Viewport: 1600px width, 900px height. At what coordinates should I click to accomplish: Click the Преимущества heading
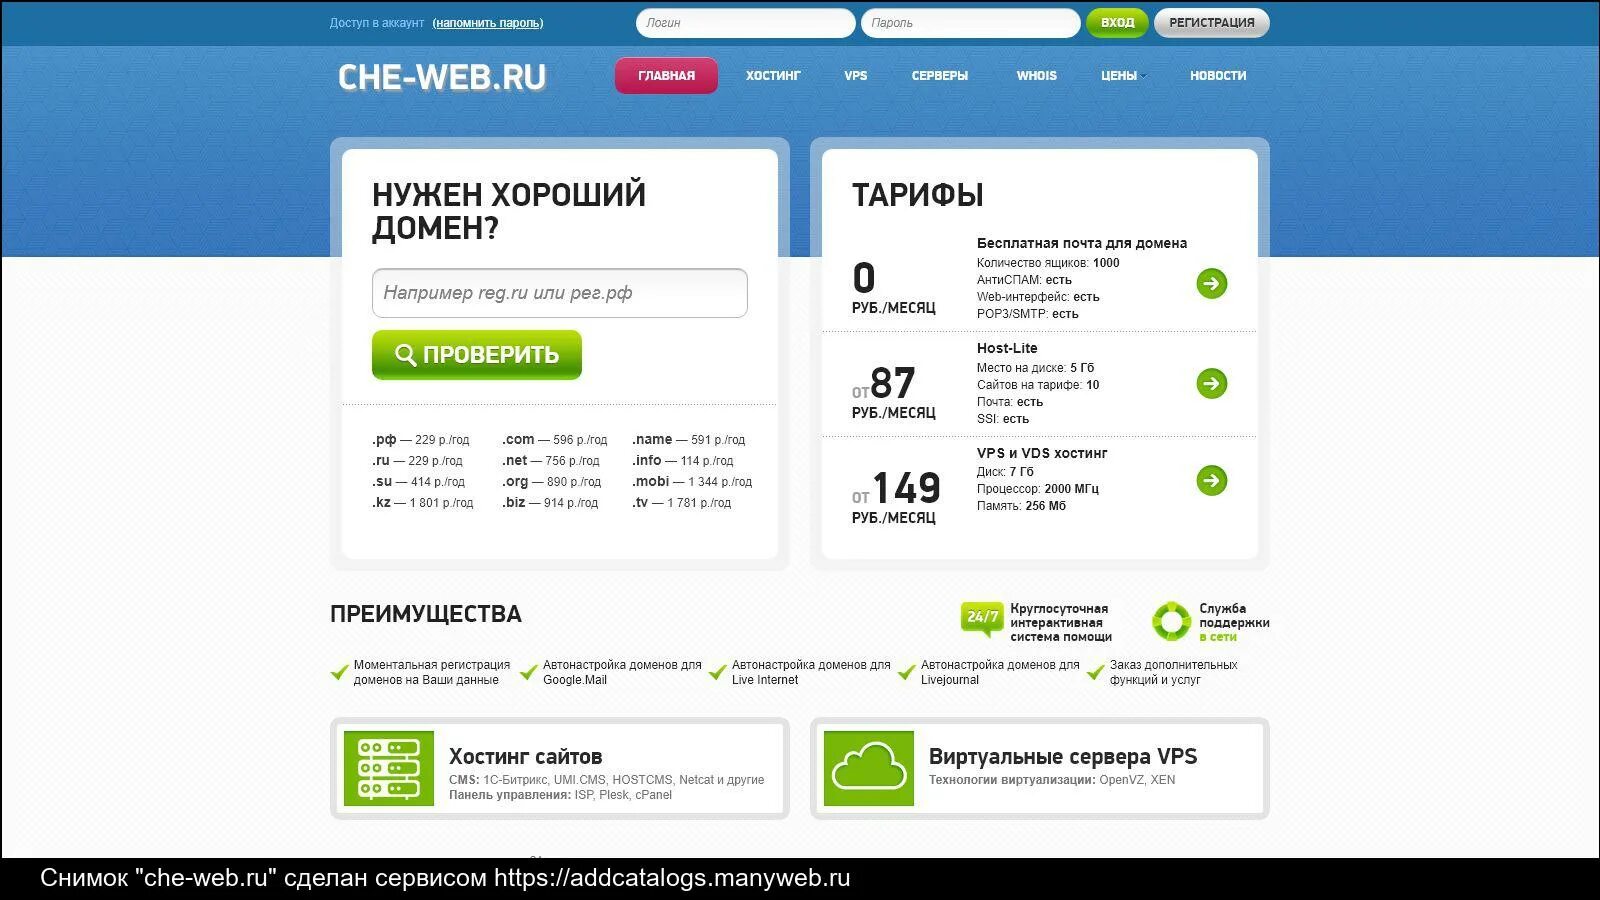426,614
